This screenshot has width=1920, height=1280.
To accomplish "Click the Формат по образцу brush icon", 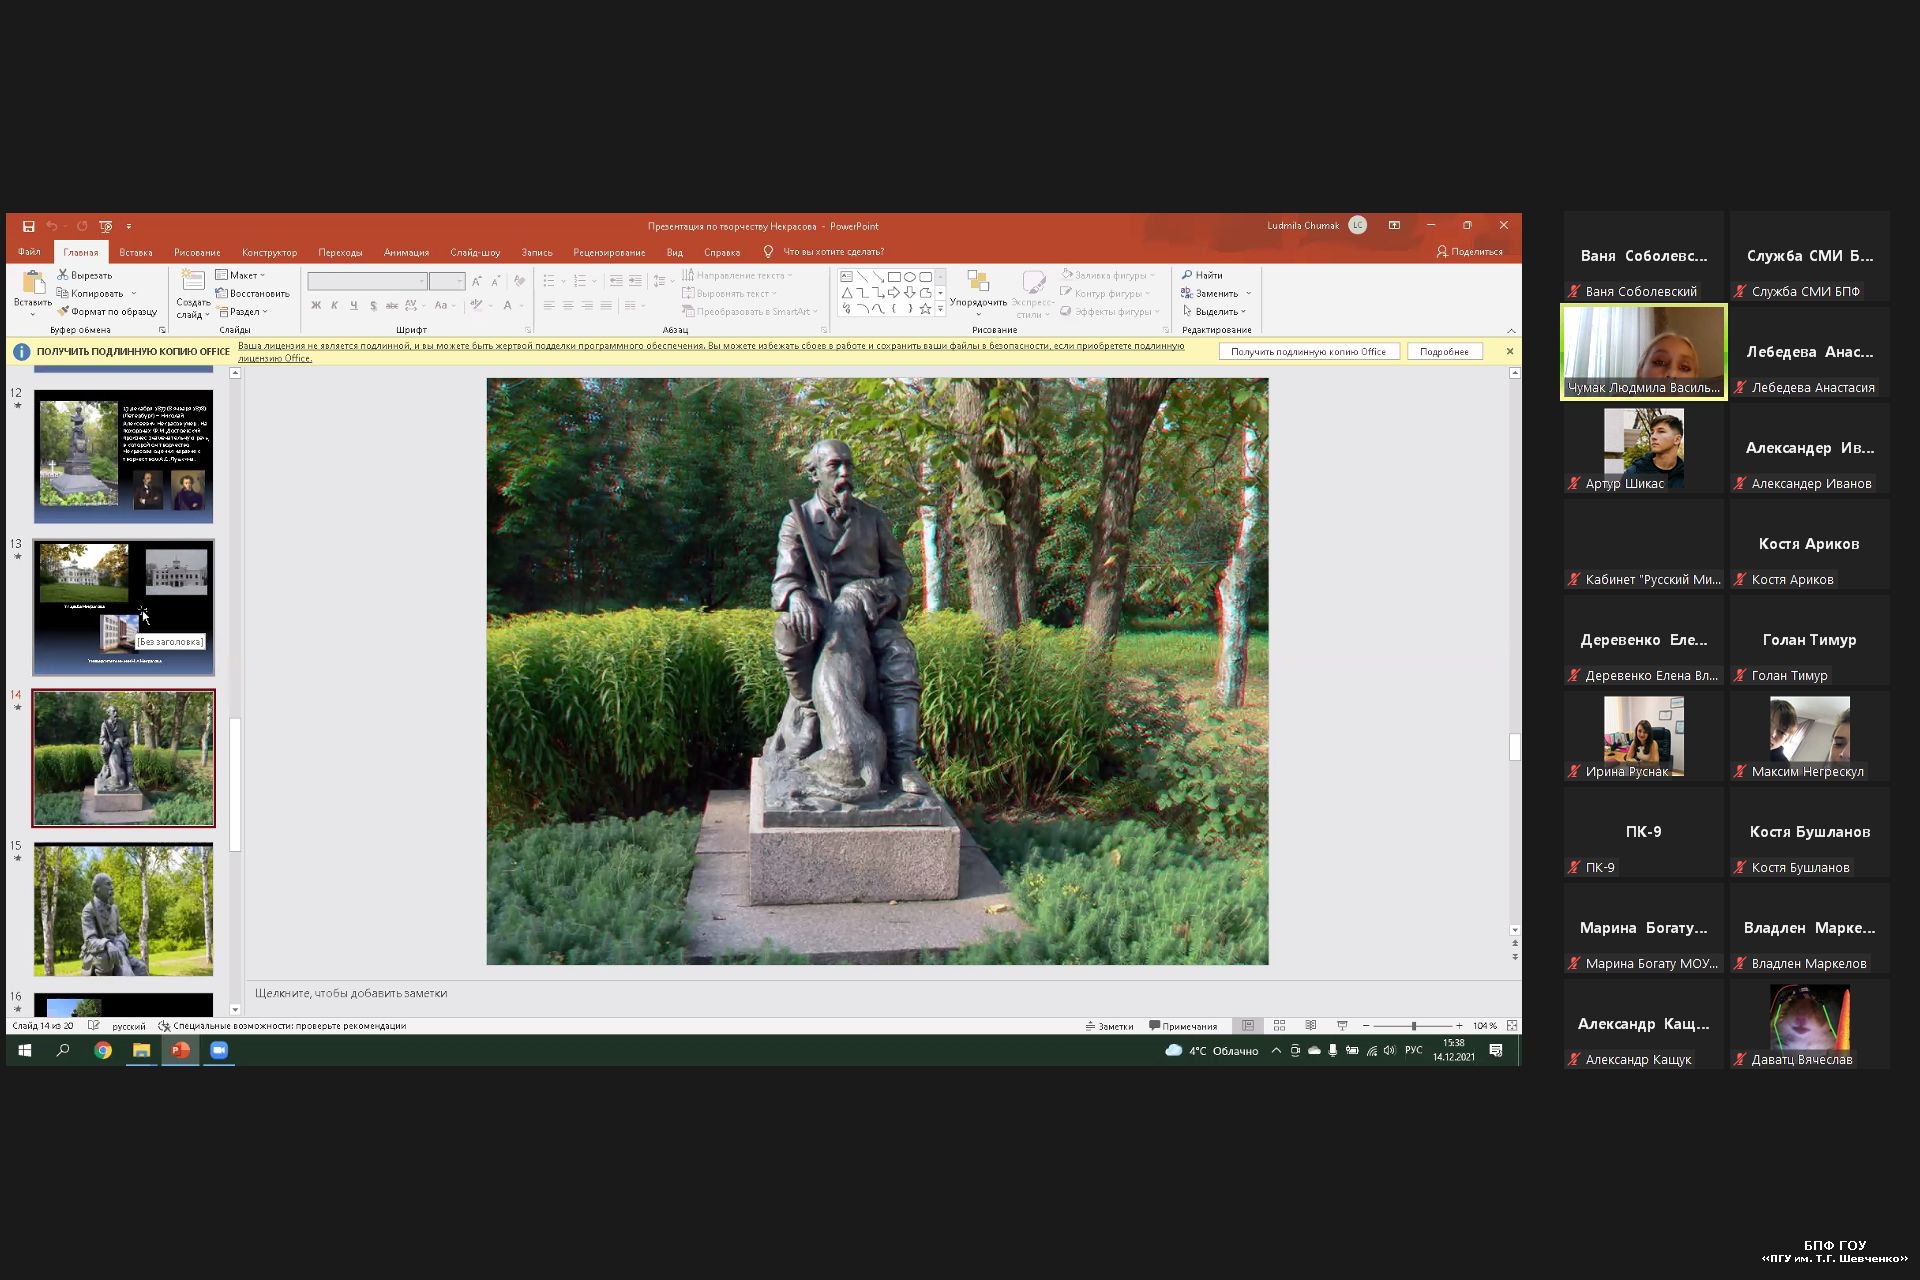I will pyautogui.click(x=63, y=311).
